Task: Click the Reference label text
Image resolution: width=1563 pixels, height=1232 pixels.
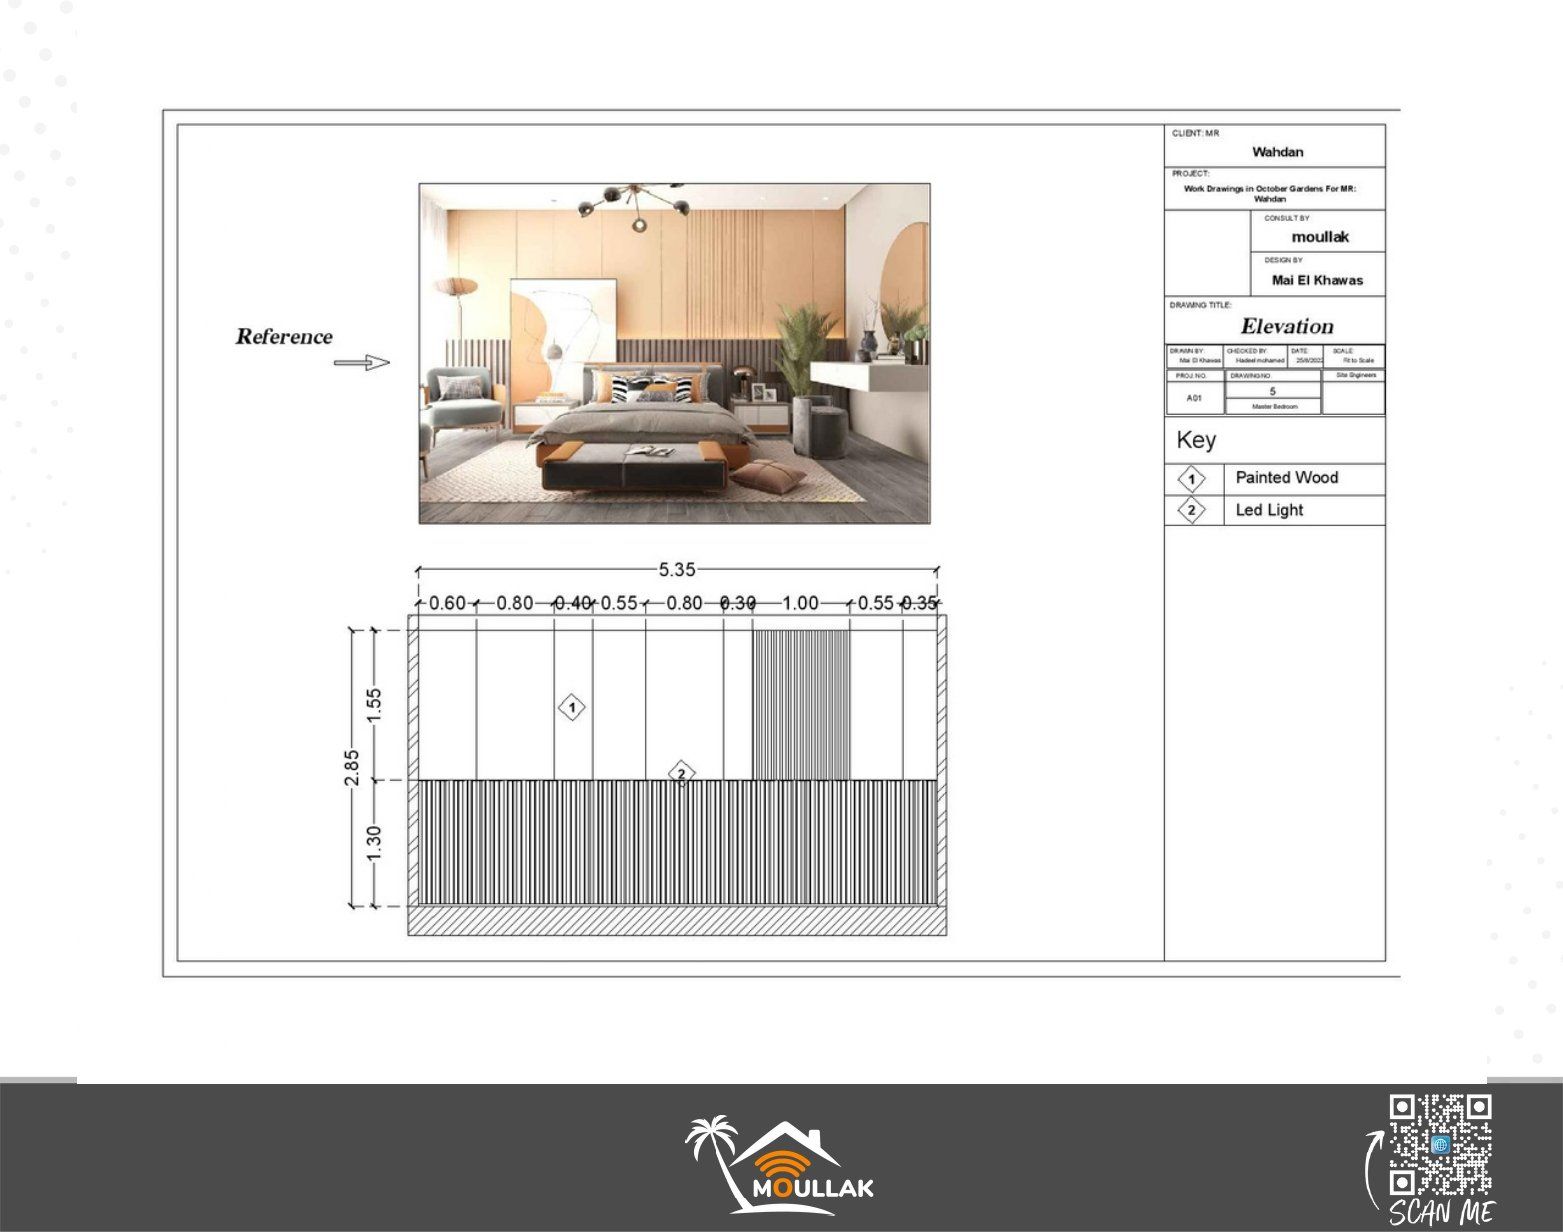Action: (x=284, y=337)
